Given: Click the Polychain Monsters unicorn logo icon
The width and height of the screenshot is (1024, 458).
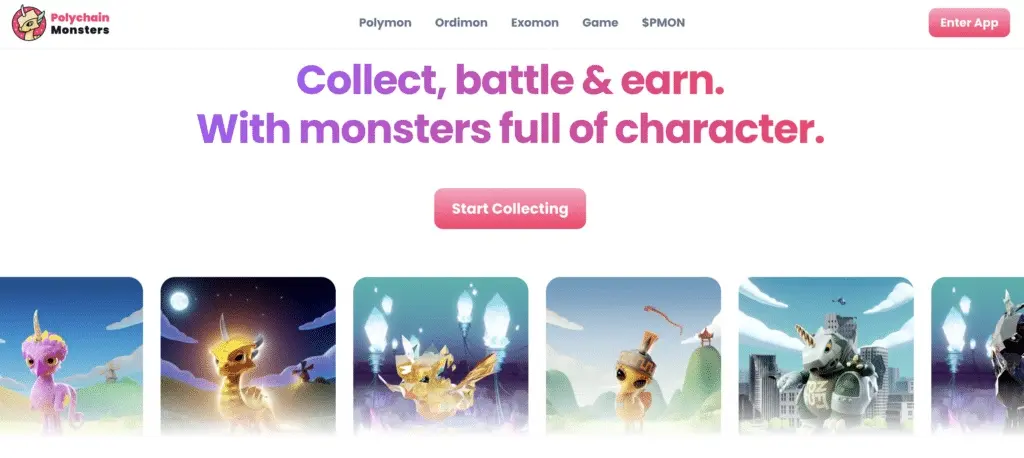Looking at the screenshot, I should pos(29,23).
